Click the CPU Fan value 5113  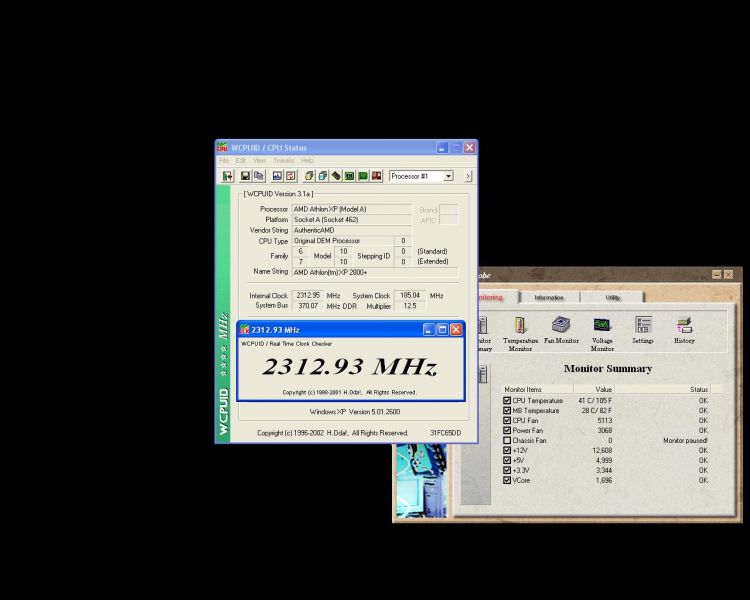pos(605,421)
